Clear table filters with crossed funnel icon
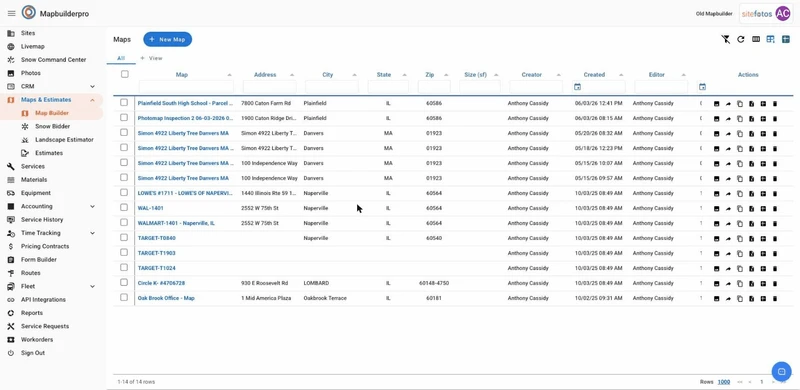Image resolution: width=800 pixels, height=390 pixels. 726,39
